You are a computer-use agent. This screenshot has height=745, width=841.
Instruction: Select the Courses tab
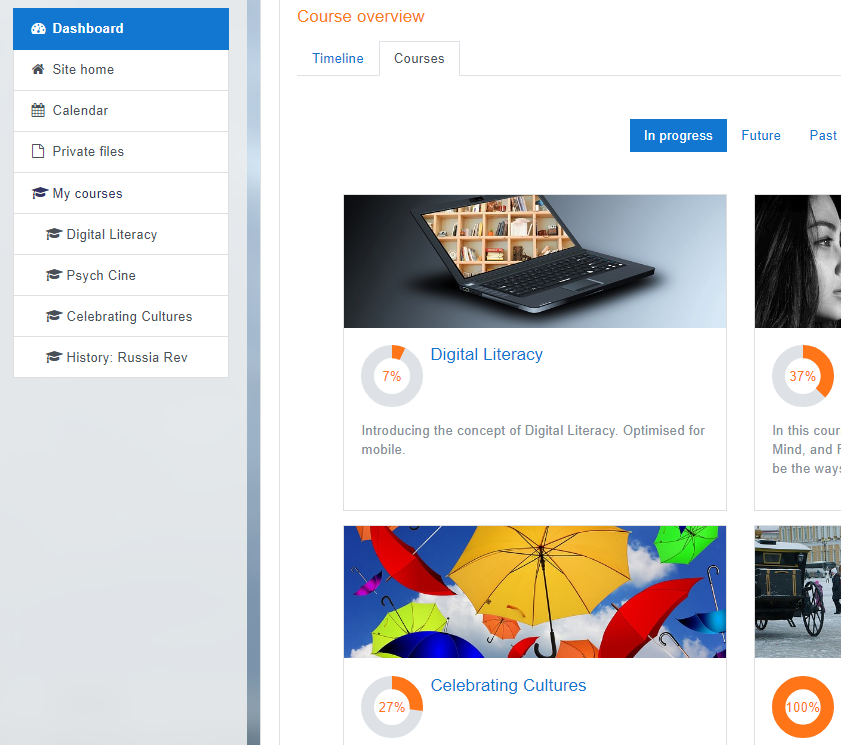pos(419,58)
